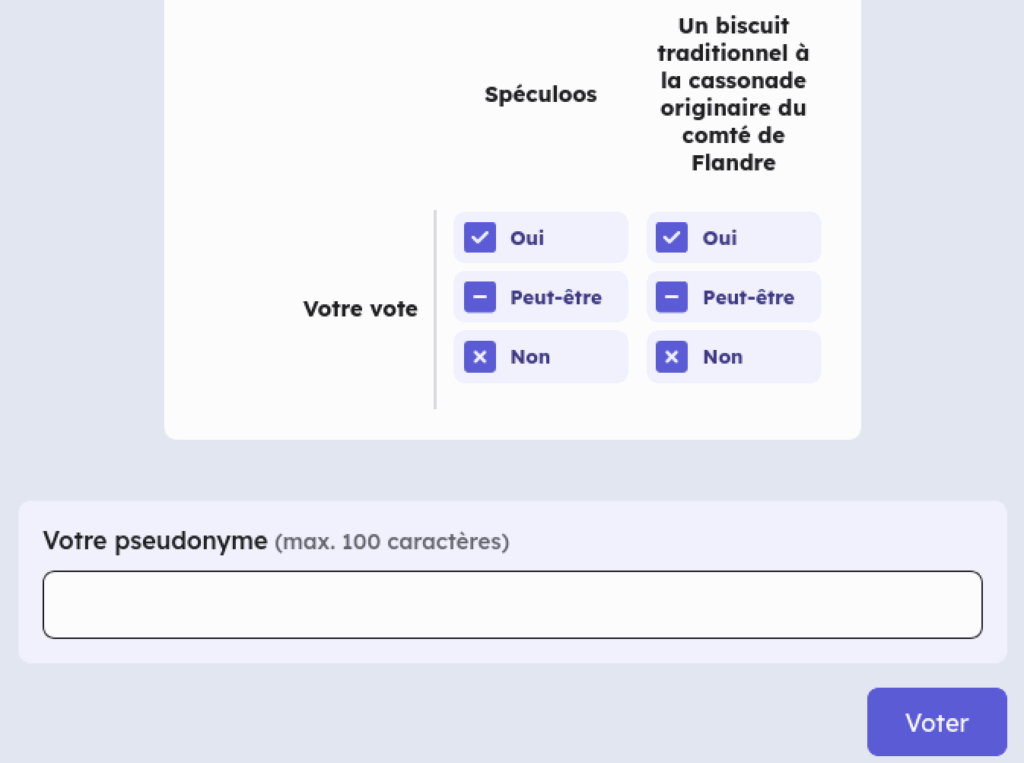Choose "Peut-être" label for Spéculoos
The height and width of the screenshot is (763, 1024).
(x=556, y=297)
